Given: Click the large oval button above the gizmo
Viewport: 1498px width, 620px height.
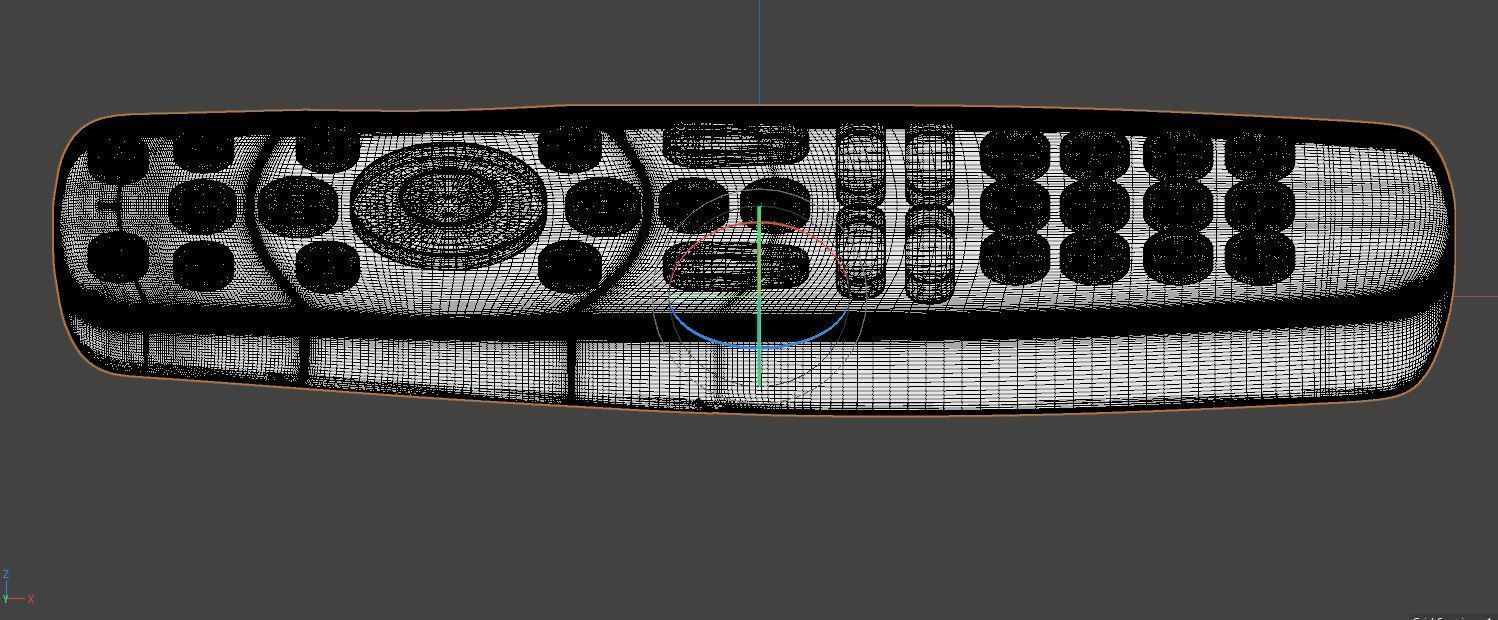Looking at the screenshot, I should pyautogui.click(x=735, y=140).
